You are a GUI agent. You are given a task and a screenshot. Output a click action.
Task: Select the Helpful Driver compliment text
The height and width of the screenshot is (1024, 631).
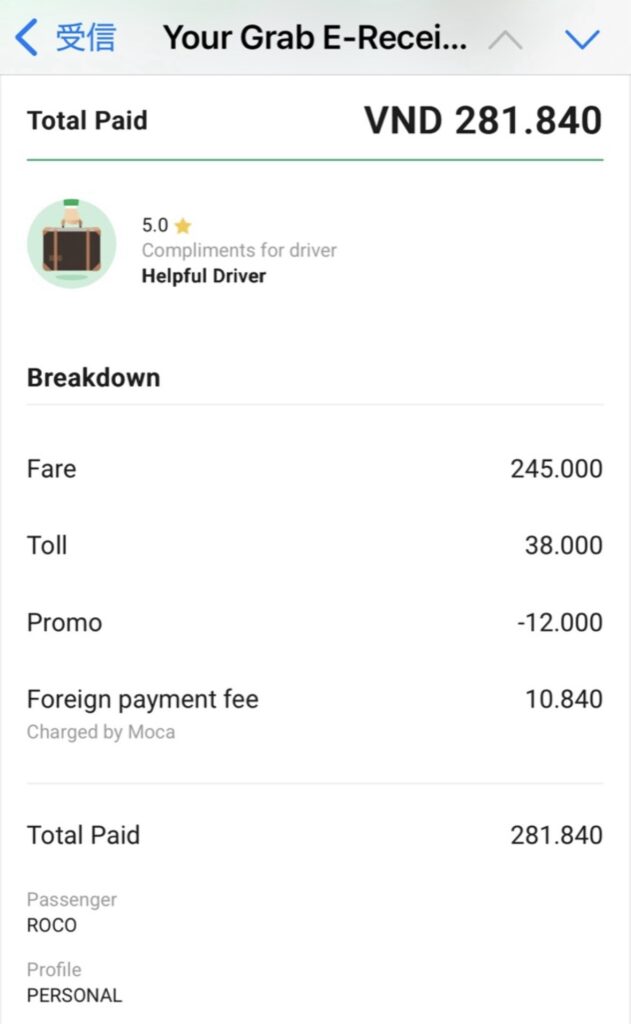204,276
